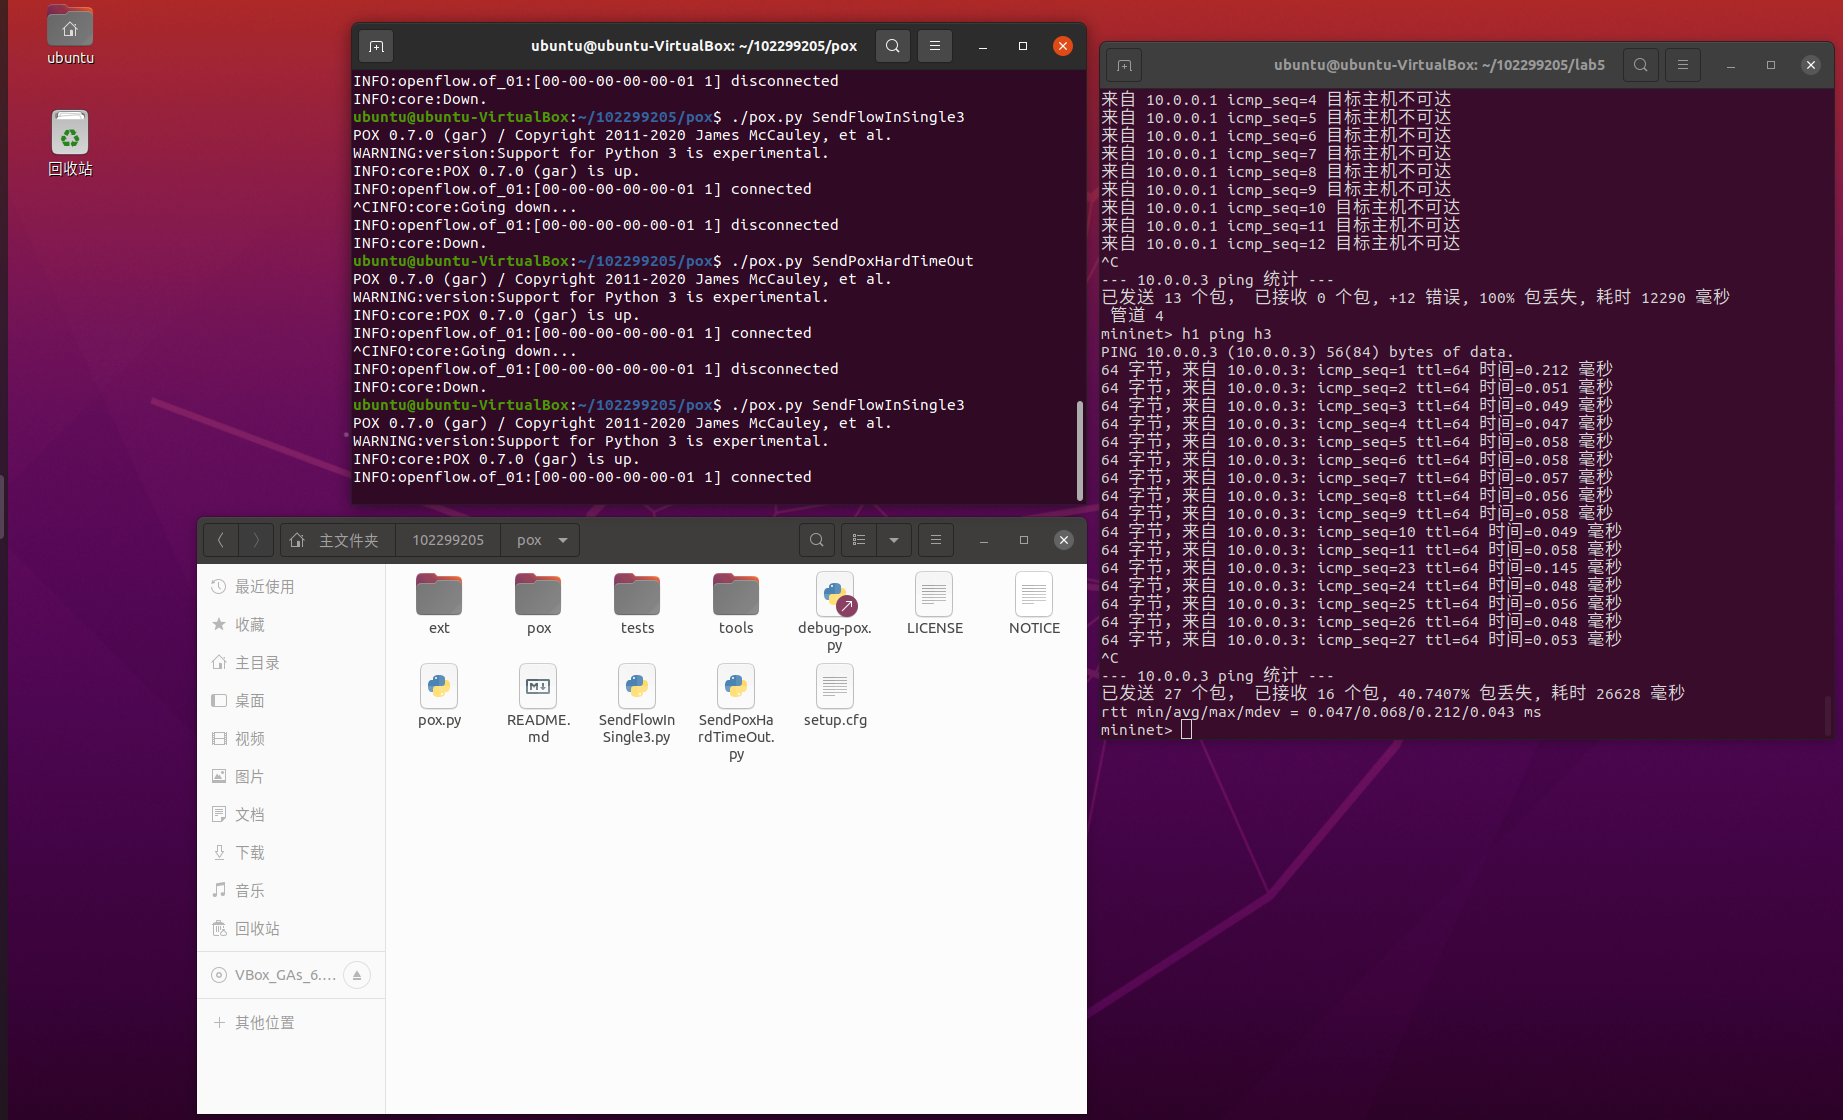Go forward in file manager
1843x1120 pixels.
coord(256,540)
